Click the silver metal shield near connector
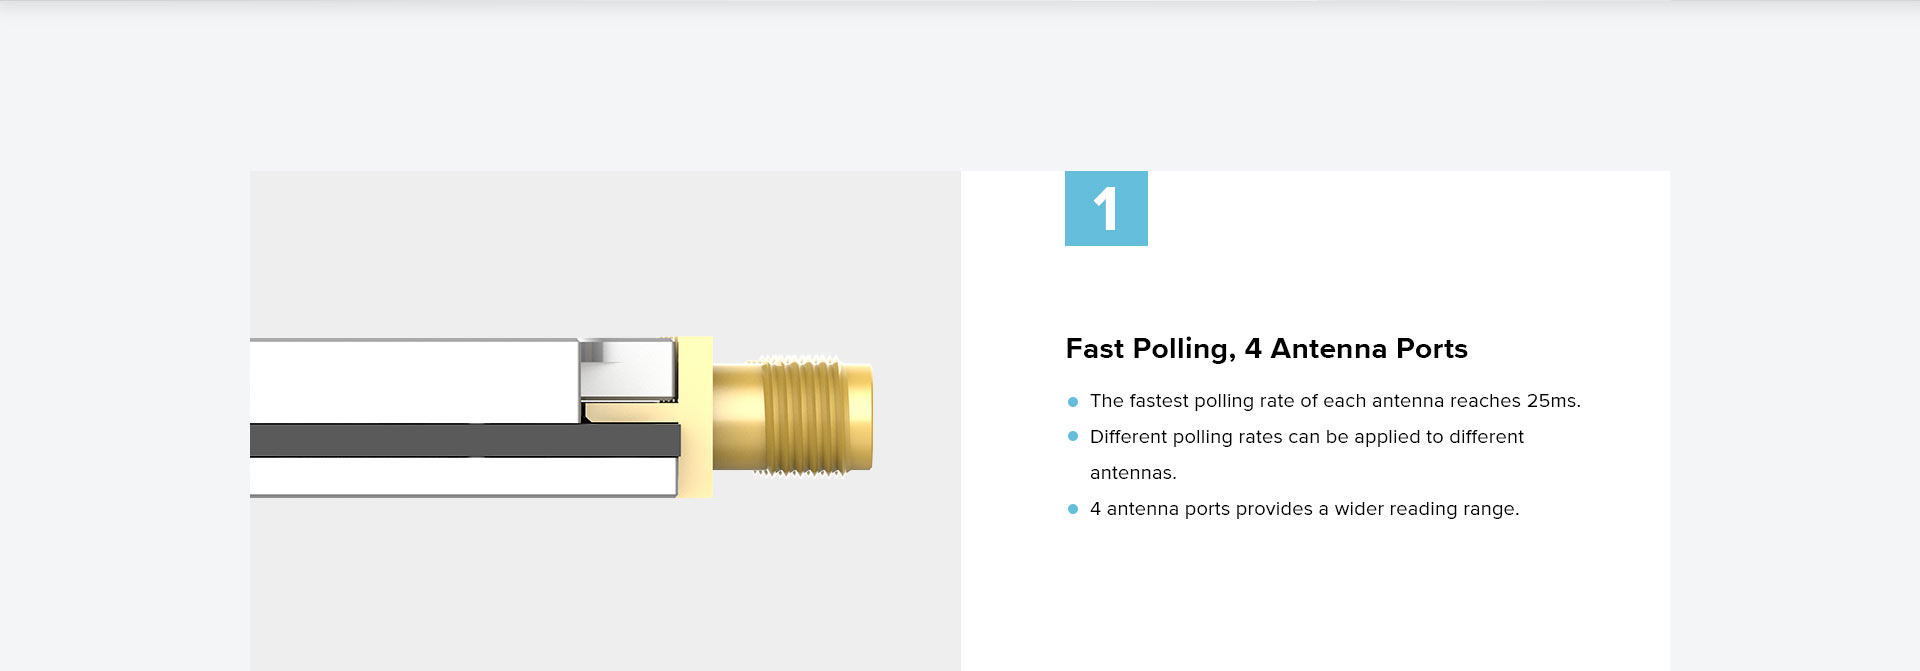Image resolution: width=1920 pixels, height=671 pixels. click(x=628, y=370)
